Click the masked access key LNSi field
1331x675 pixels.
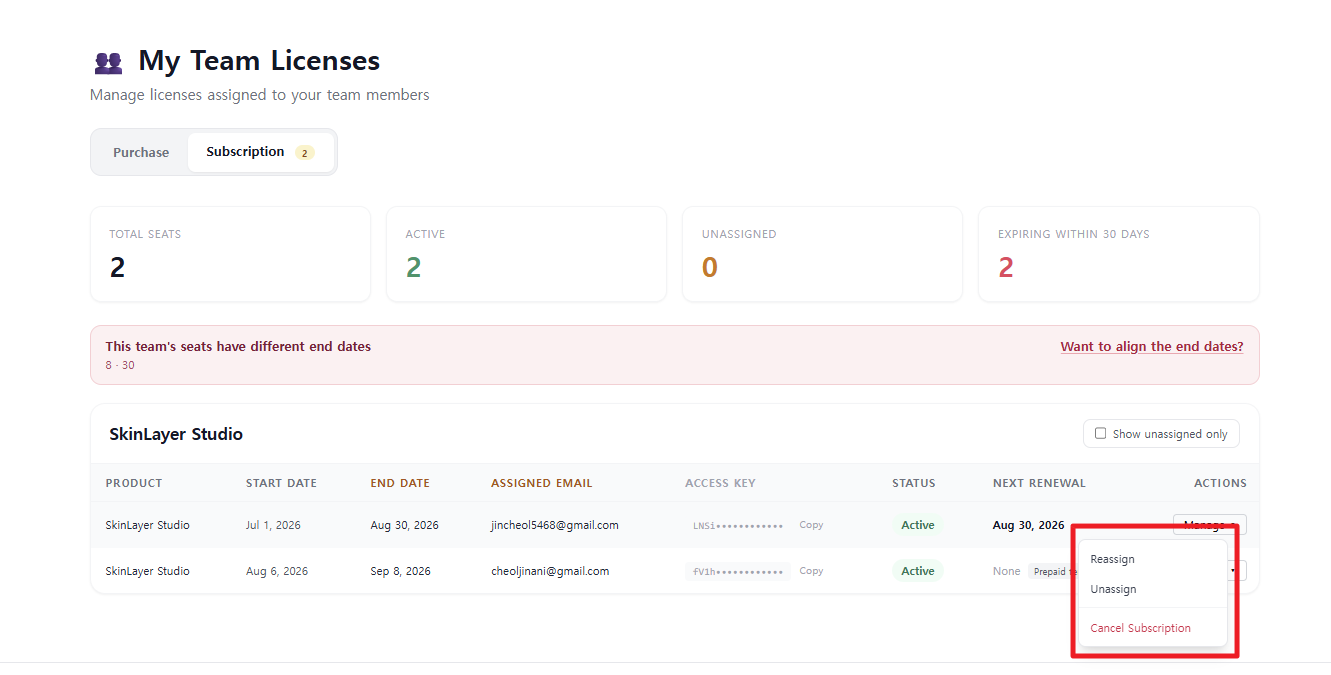[x=738, y=525]
